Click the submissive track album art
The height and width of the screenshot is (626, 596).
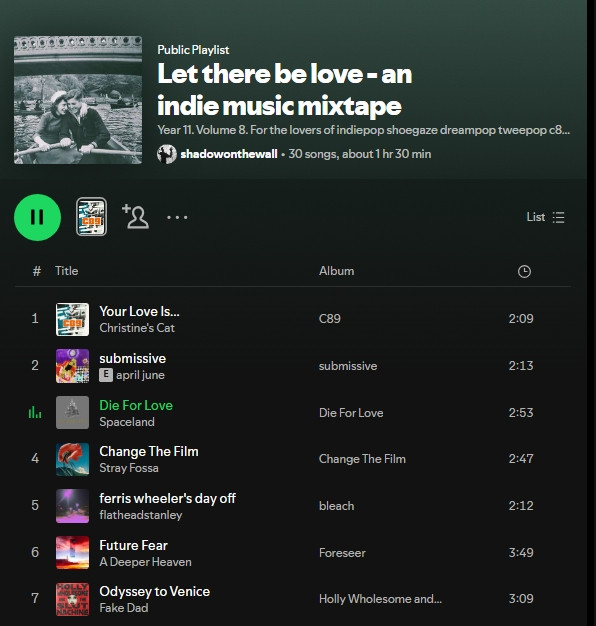point(72,366)
